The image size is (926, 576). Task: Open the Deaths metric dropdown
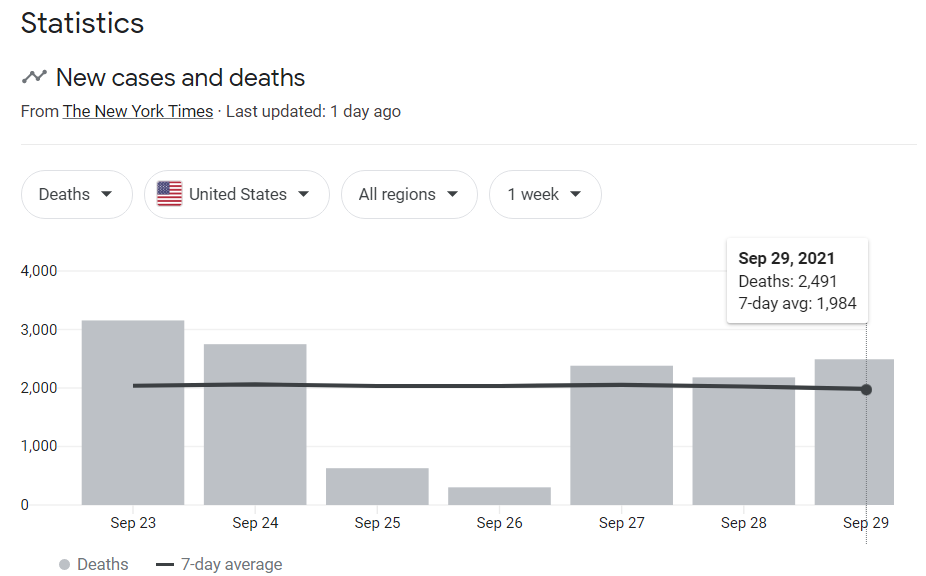coord(76,194)
